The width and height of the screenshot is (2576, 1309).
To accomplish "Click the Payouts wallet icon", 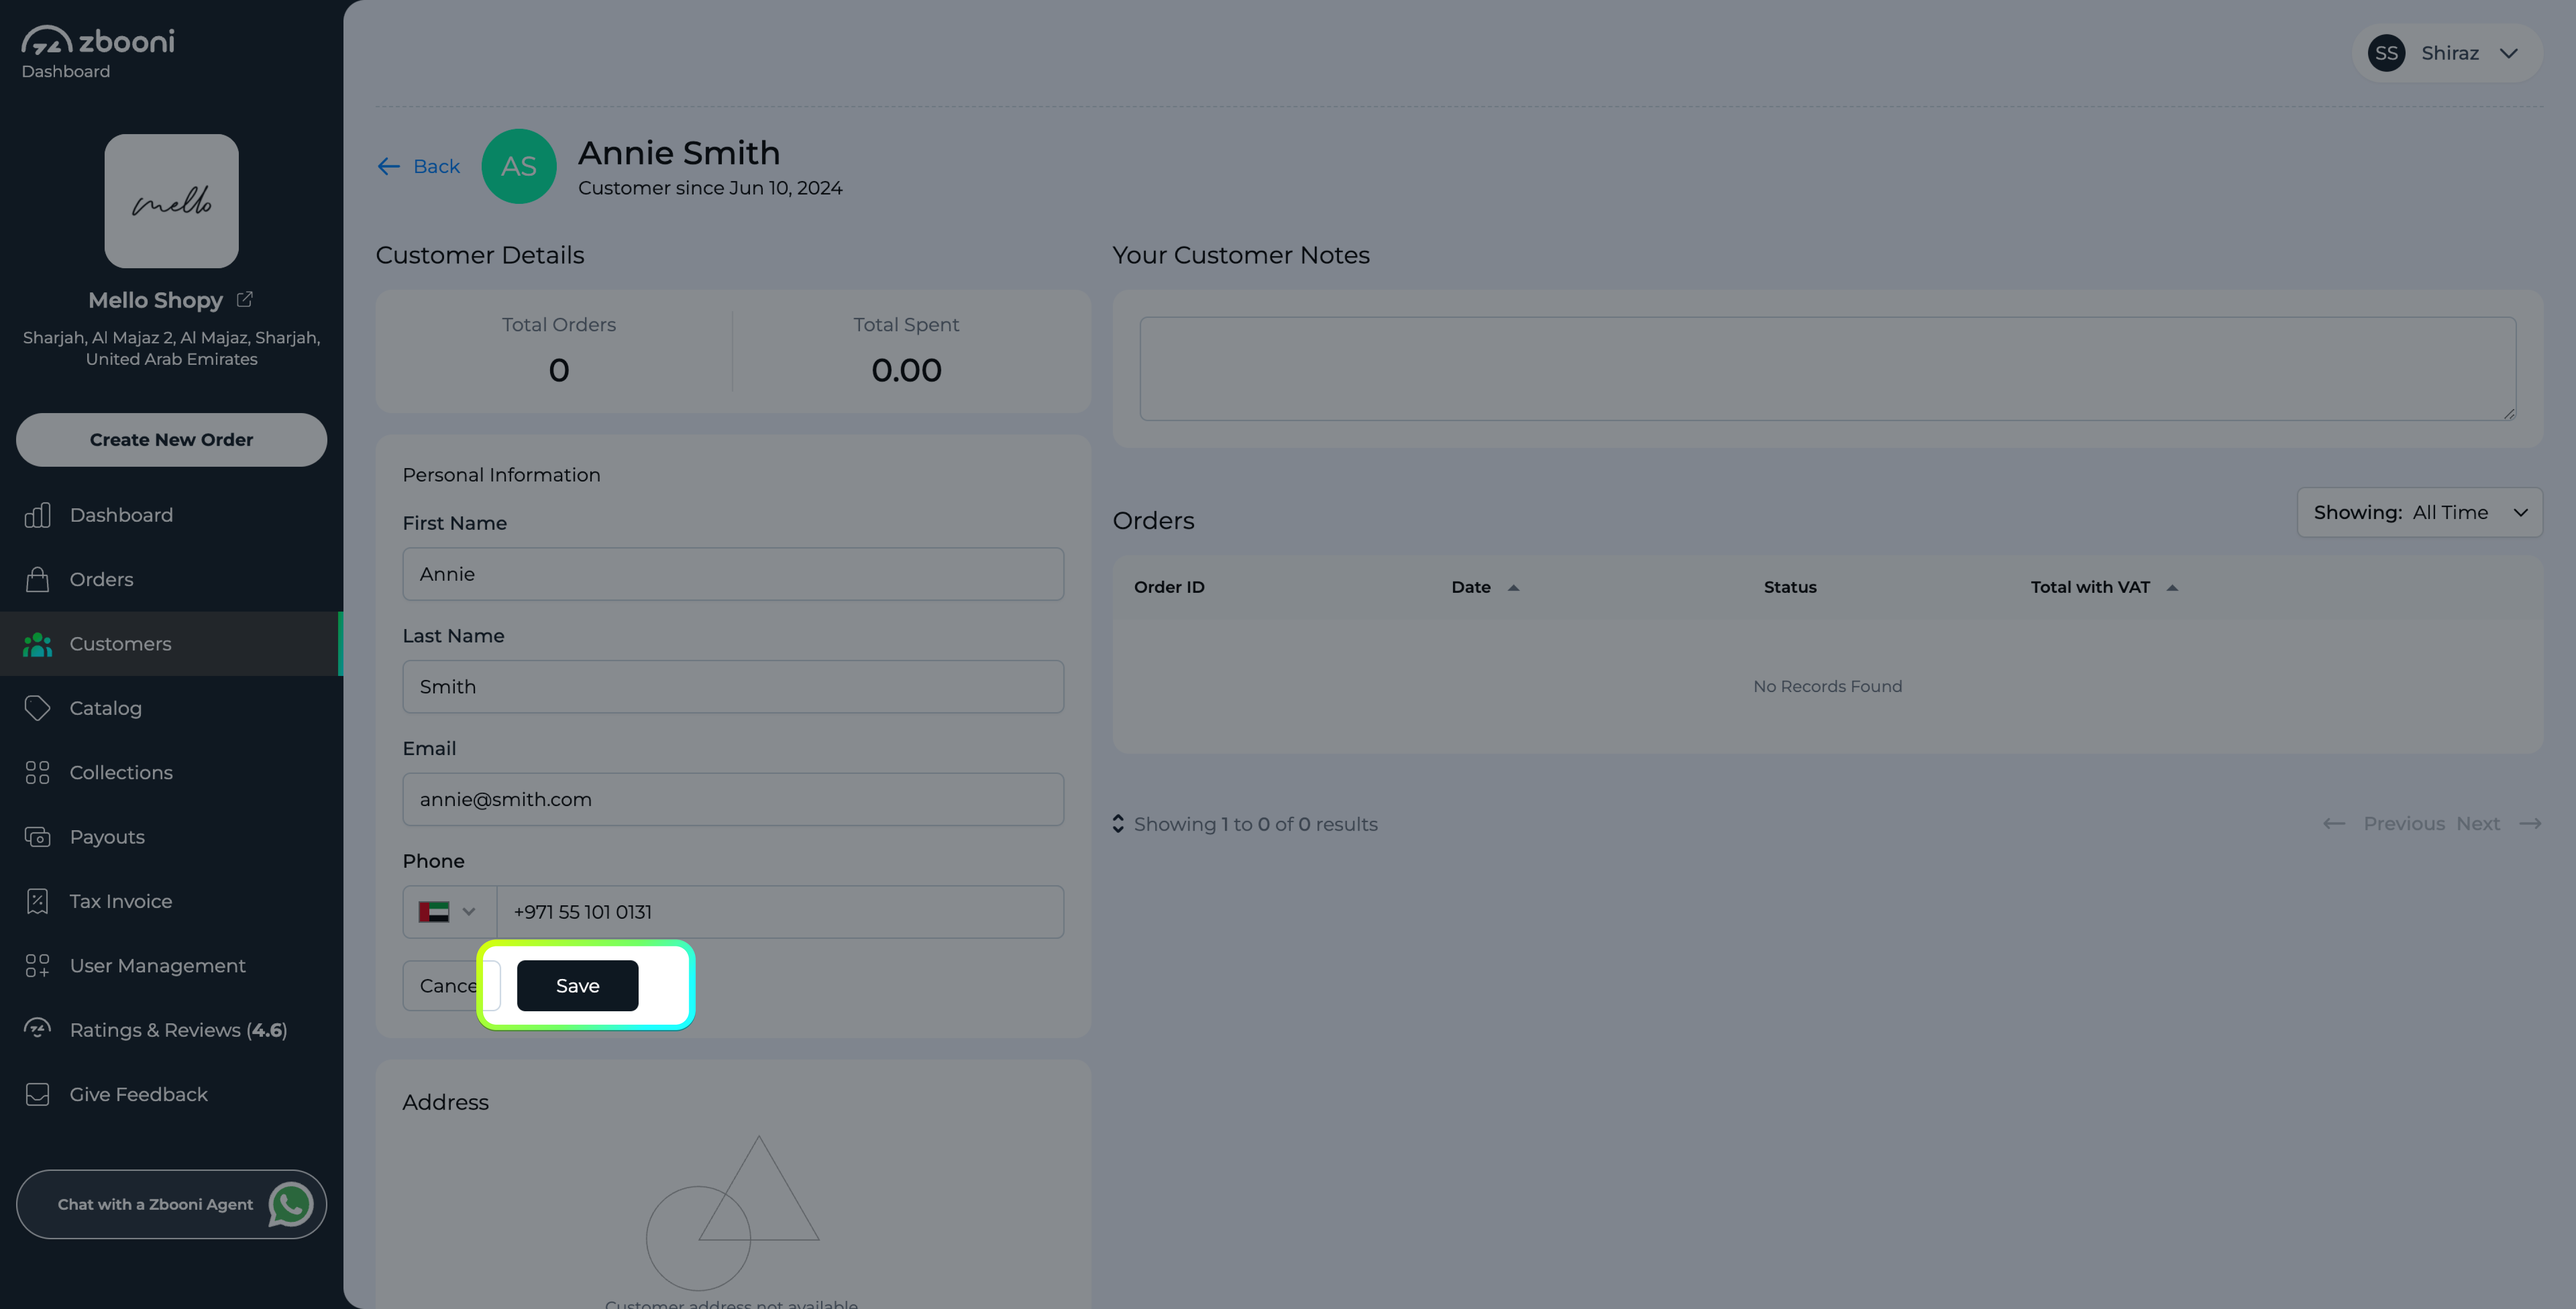I will (x=37, y=837).
